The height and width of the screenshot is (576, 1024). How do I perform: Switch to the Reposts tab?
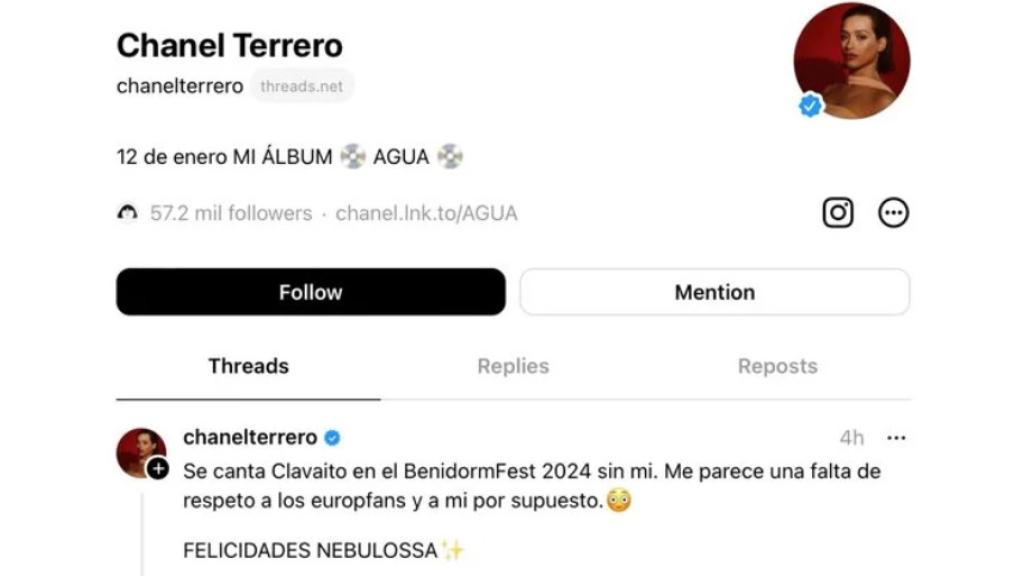tap(778, 366)
